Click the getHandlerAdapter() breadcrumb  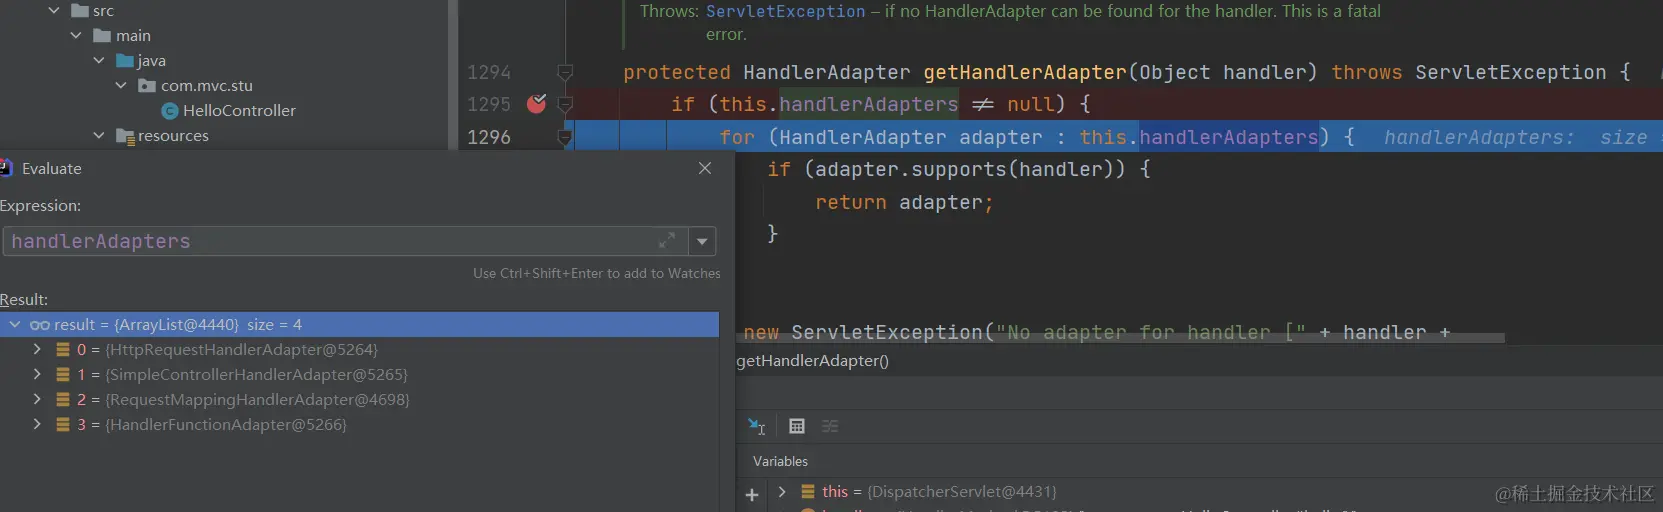pos(812,360)
